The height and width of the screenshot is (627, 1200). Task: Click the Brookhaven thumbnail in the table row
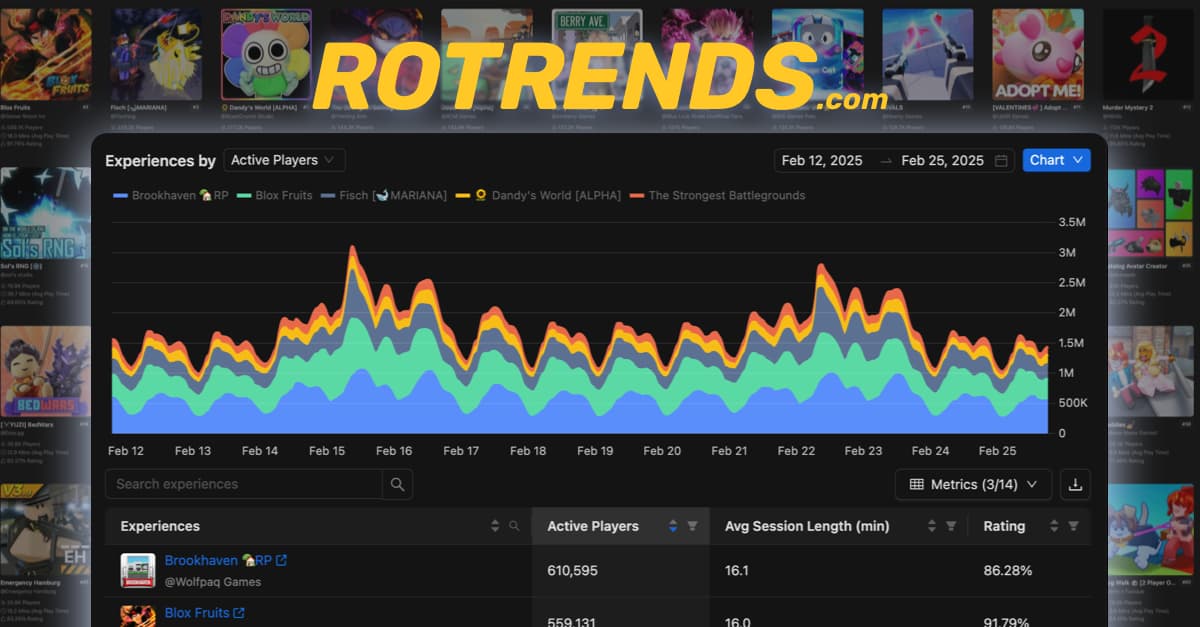coord(137,570)
